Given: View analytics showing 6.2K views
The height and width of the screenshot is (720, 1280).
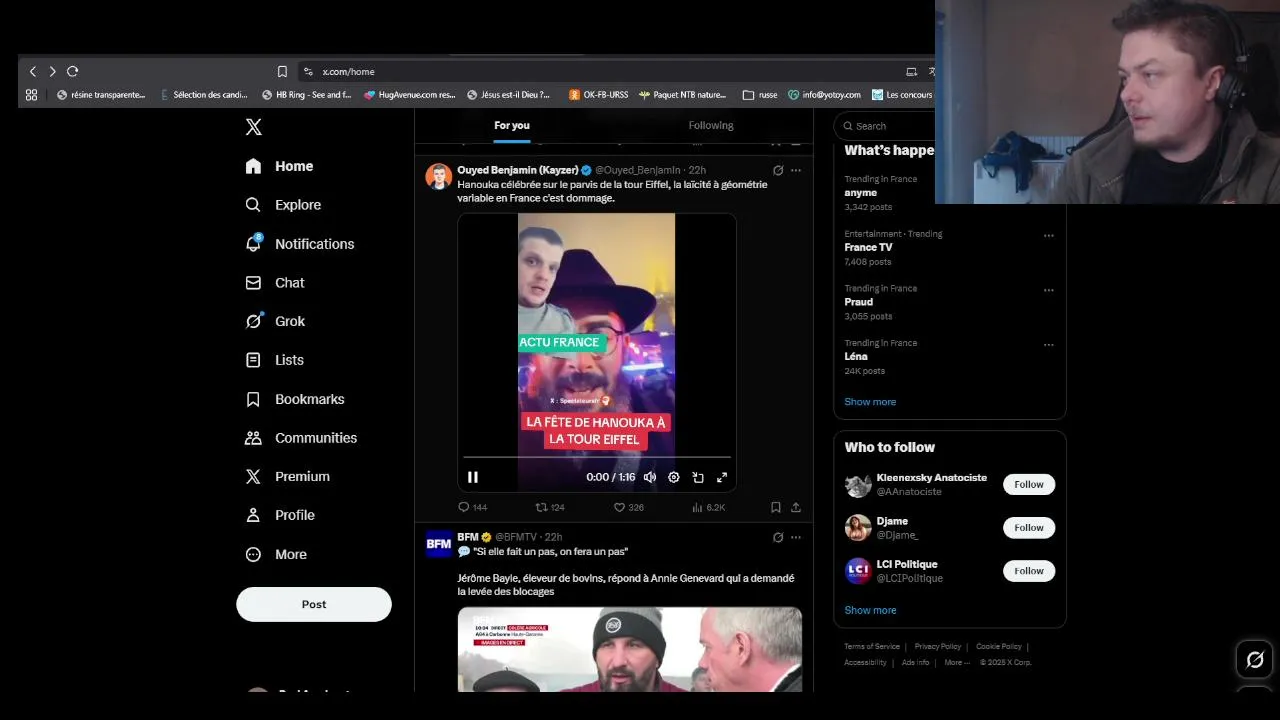Looking at the screenshot, I should click(x=708, y=507).
